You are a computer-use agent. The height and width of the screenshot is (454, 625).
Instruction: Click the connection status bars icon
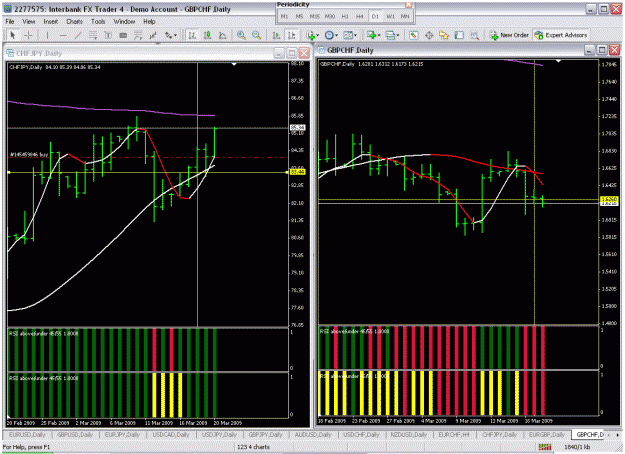point(545,447)
